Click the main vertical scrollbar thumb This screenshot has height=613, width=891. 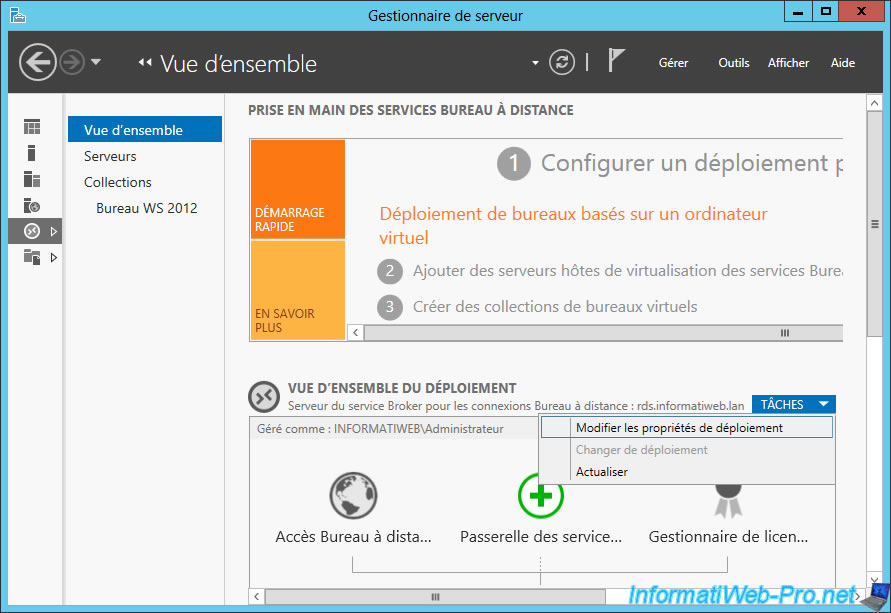coord(875,224)
